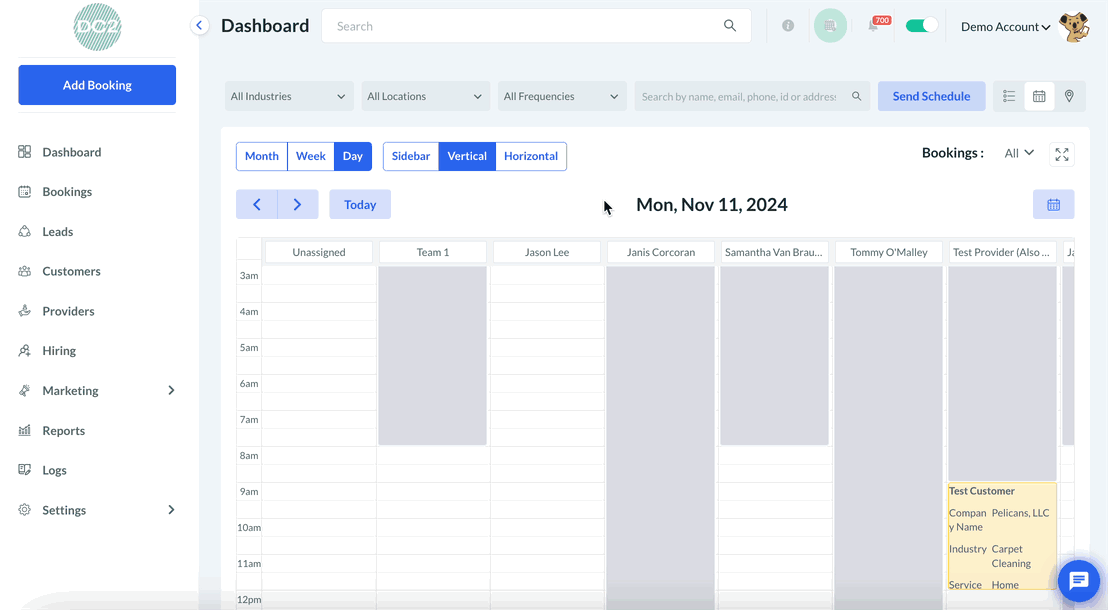The width and height of the screenshot is (1108, 610).
Task: Click the Hiring sidebar icon
Action: (x=25, y=351)
